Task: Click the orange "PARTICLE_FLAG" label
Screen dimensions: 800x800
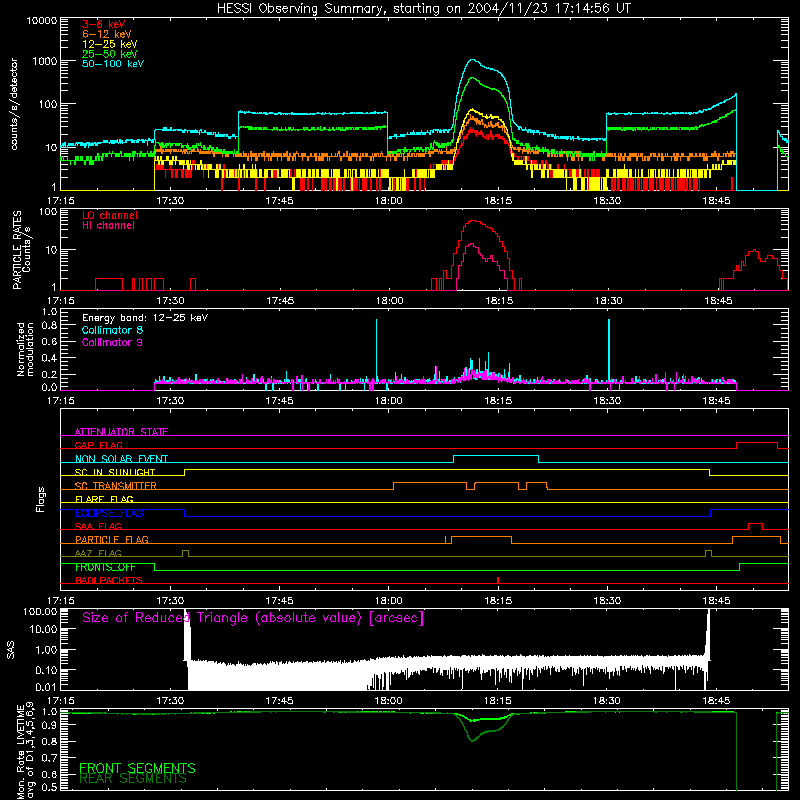Action: pyautogui.click(x=112, y=539)
